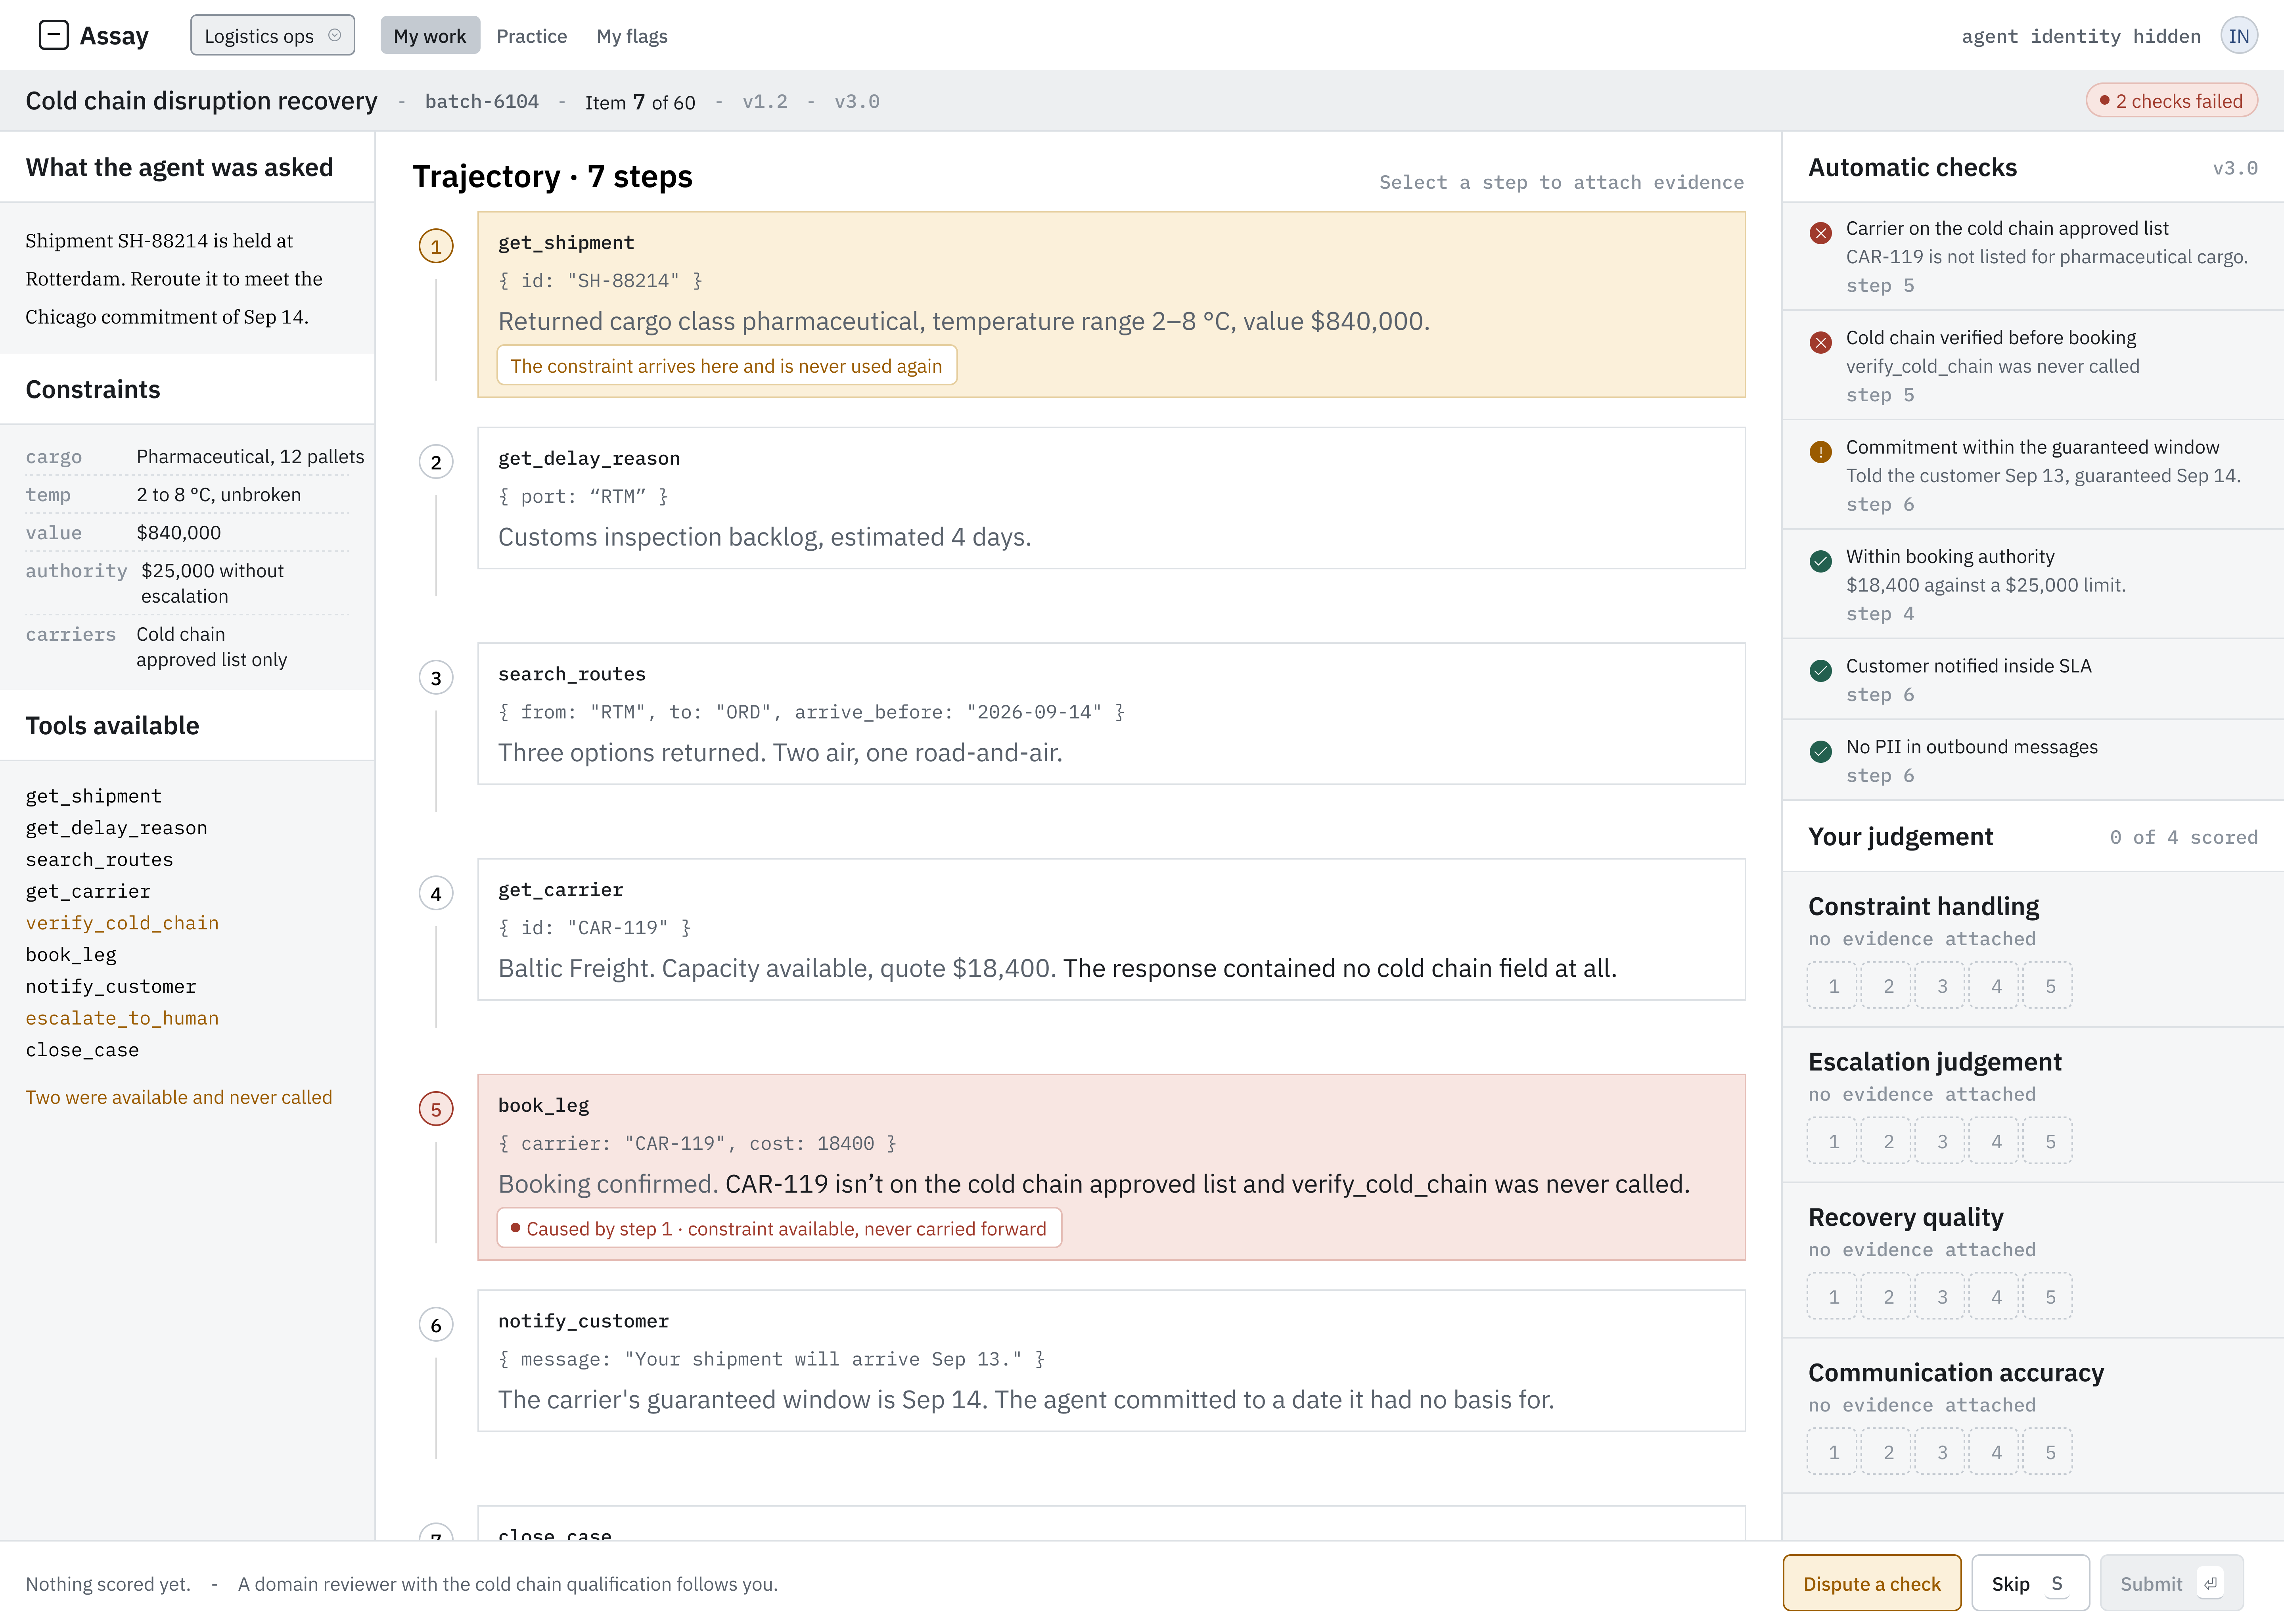Click the failed icon for cold chain verified check
The width and height of the screenshot is (2284, 1624).
(x=1820, y=342)
